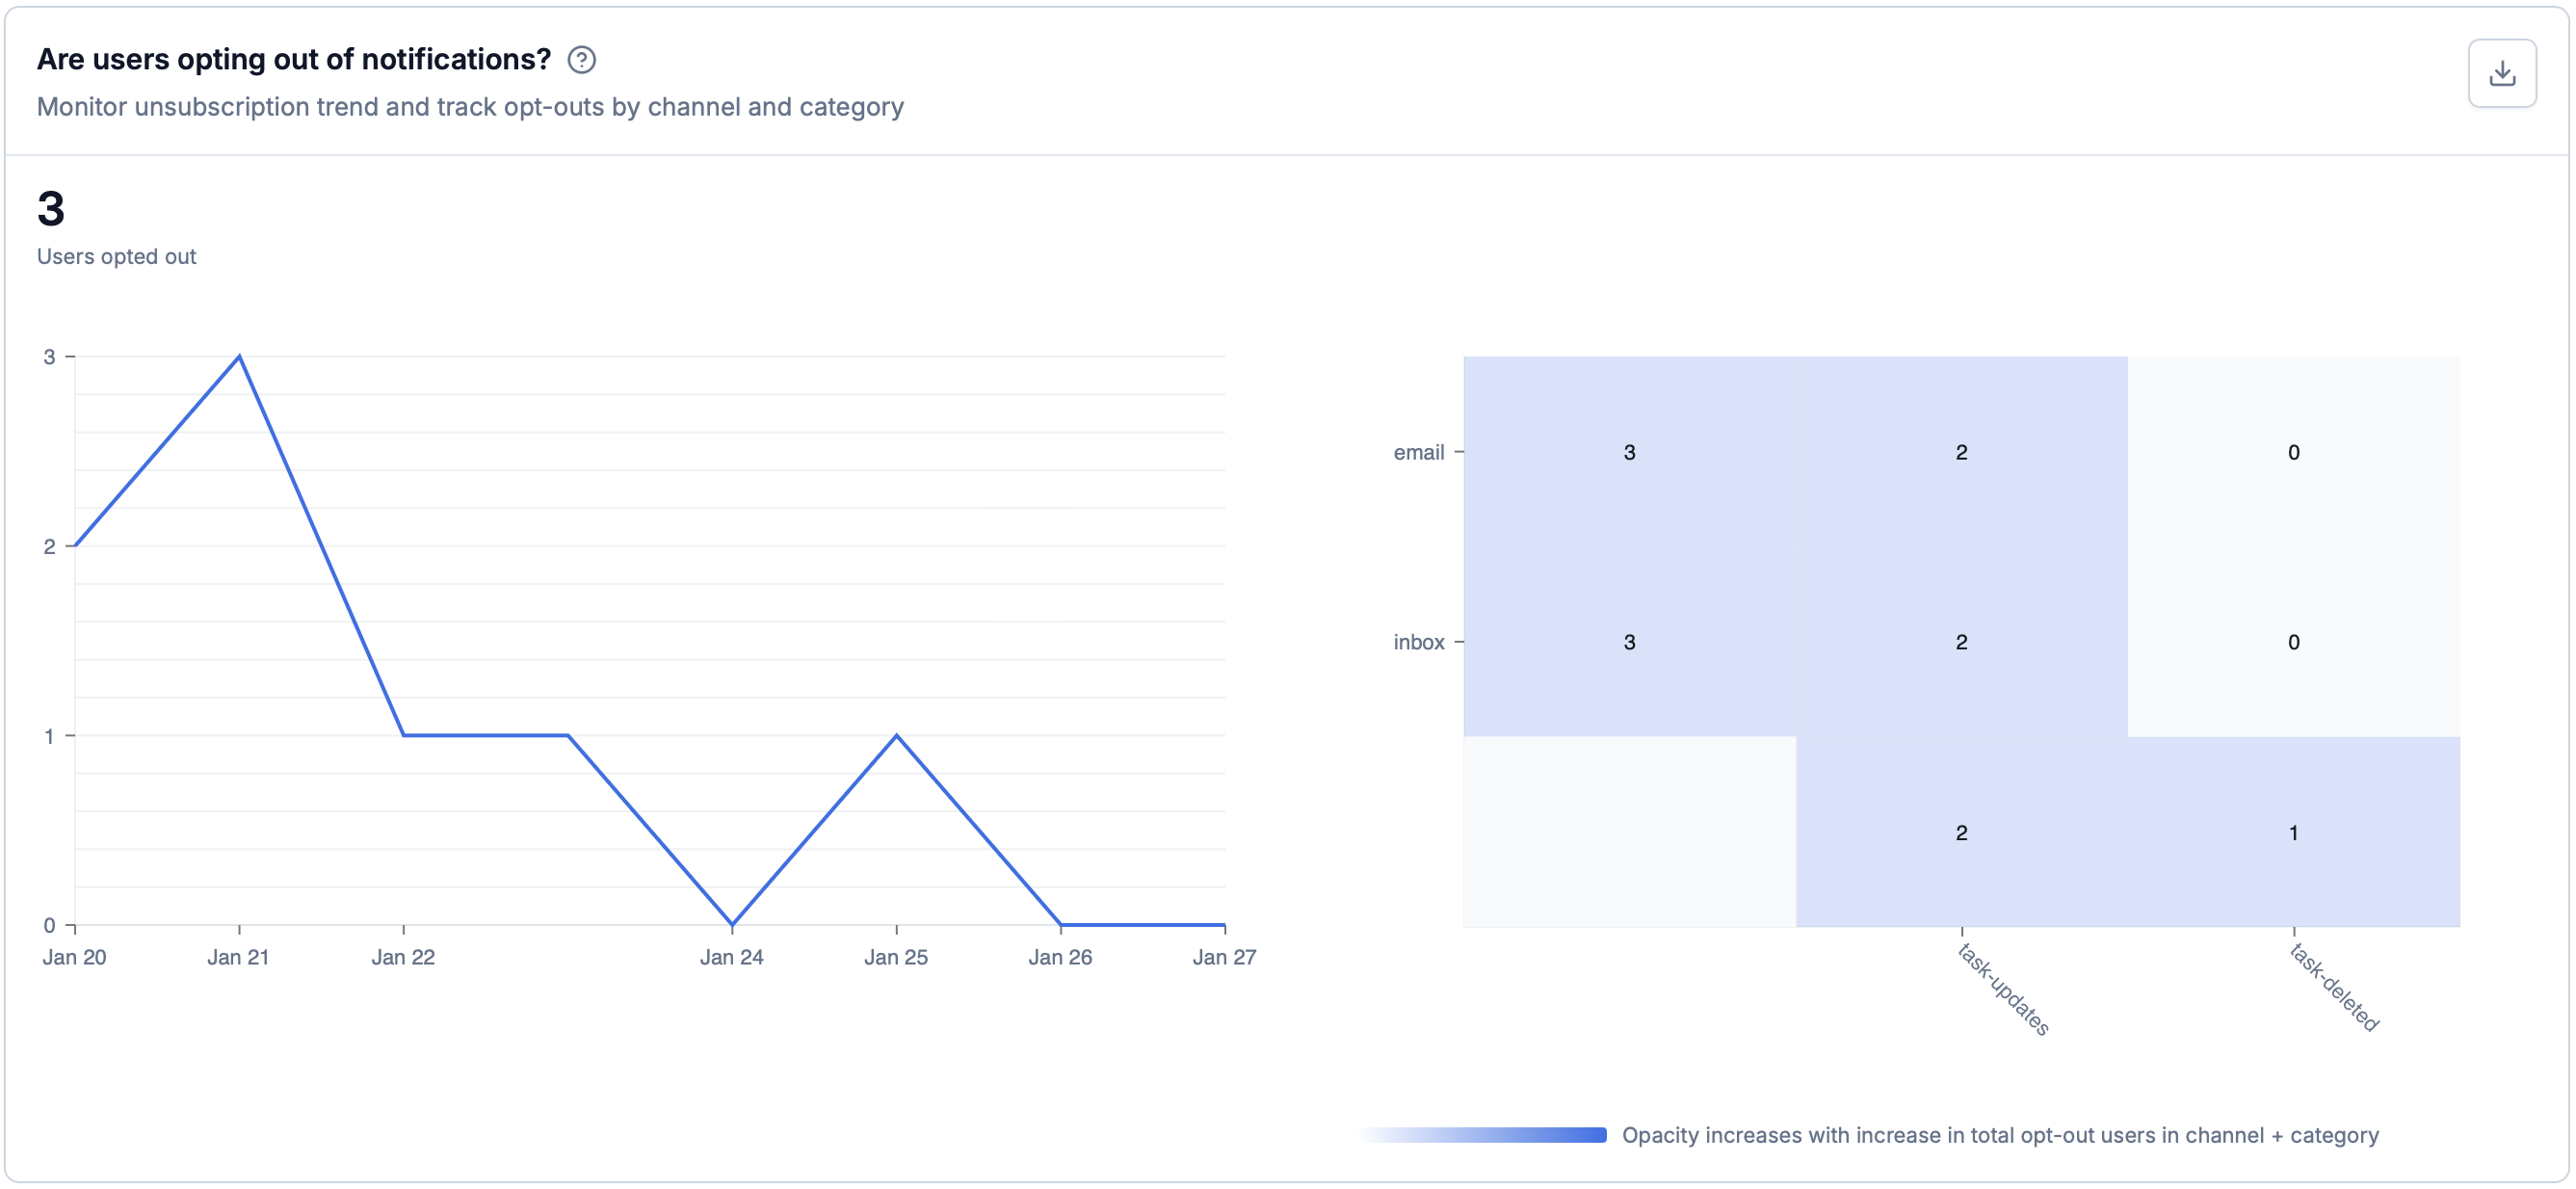The height and width of the screenshot is (1189, 2576).
Task: Click the Users opted out label
Action: tap(116, 256)
